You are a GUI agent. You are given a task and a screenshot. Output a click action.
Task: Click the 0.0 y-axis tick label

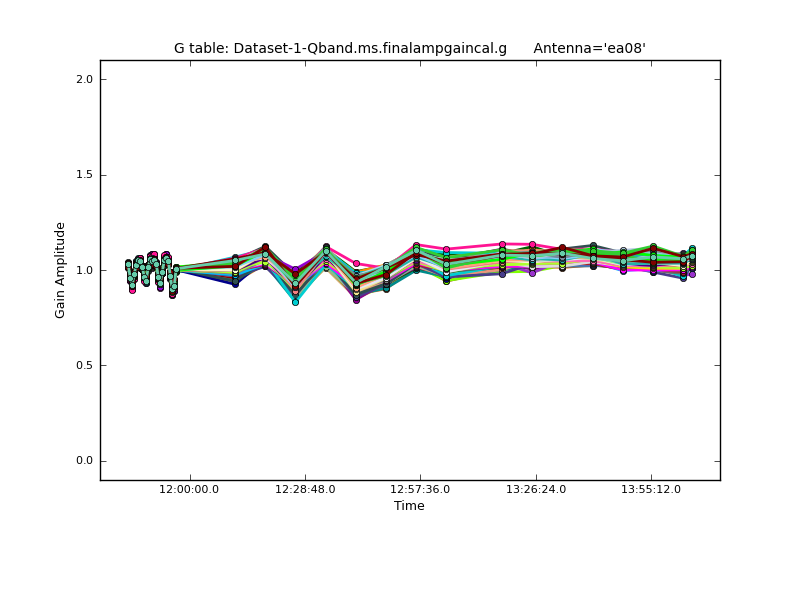82,461
